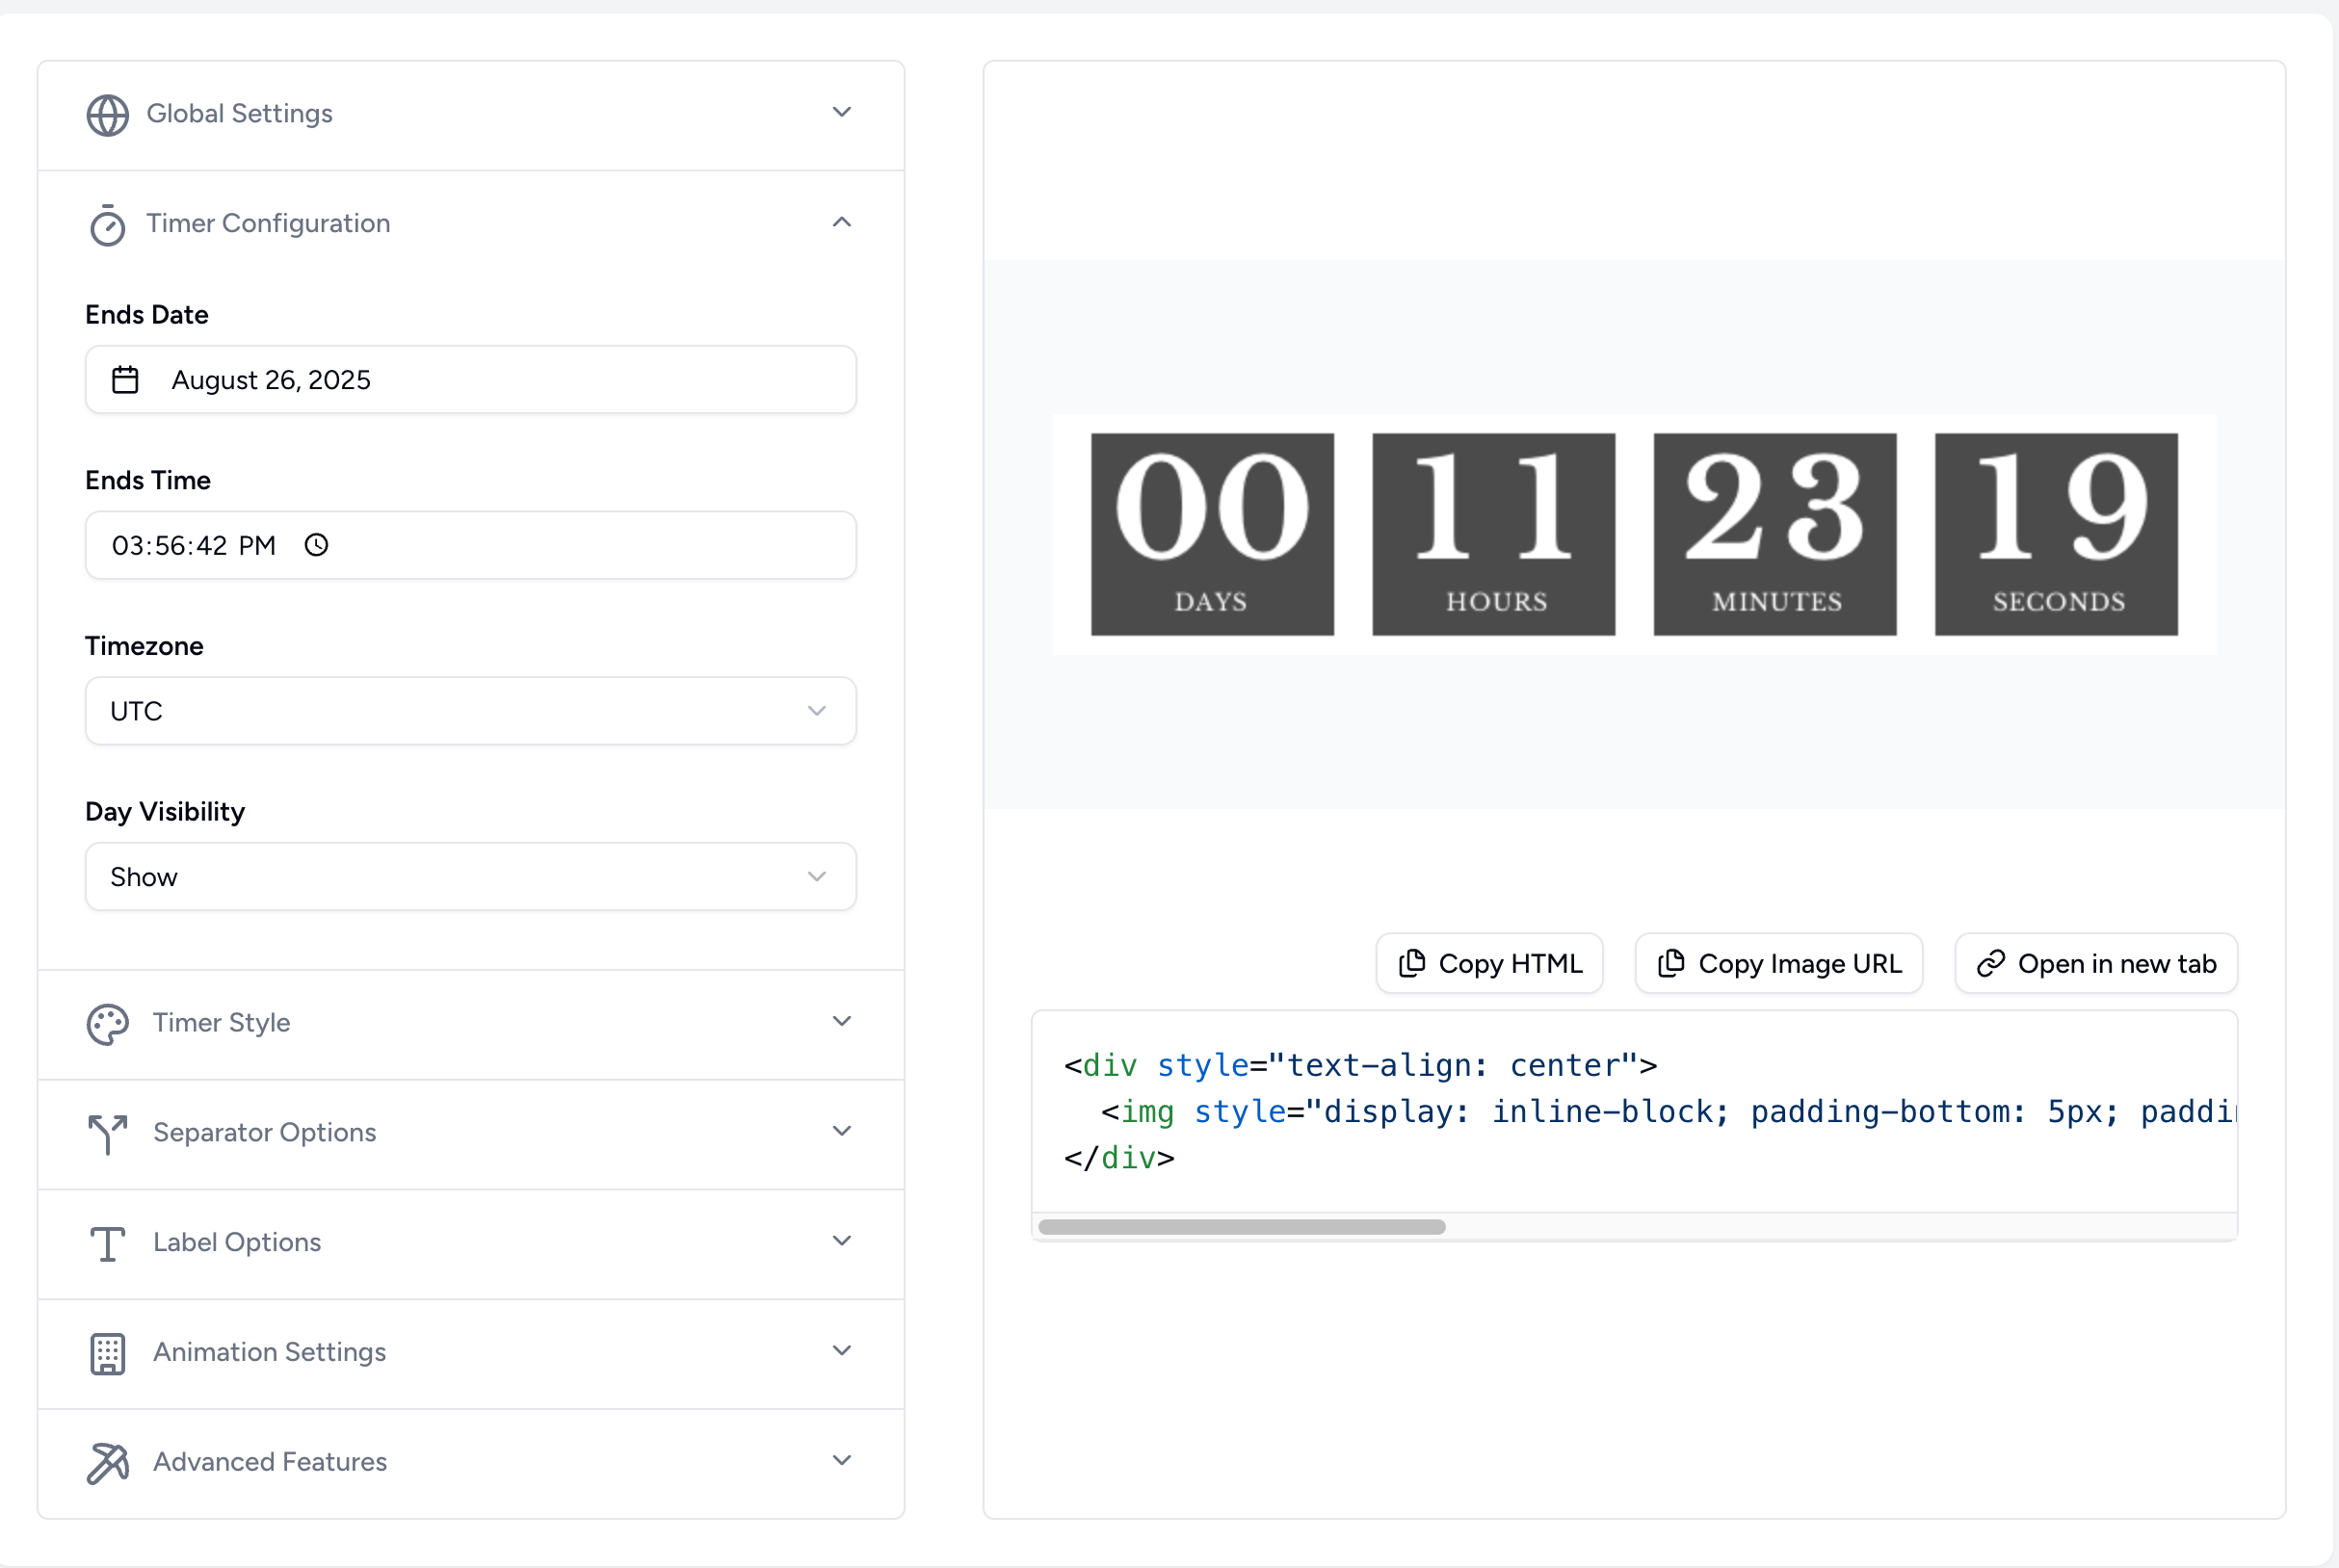Expand the Separator Options section
2339x1568 pixels.
coord(841,1130)
